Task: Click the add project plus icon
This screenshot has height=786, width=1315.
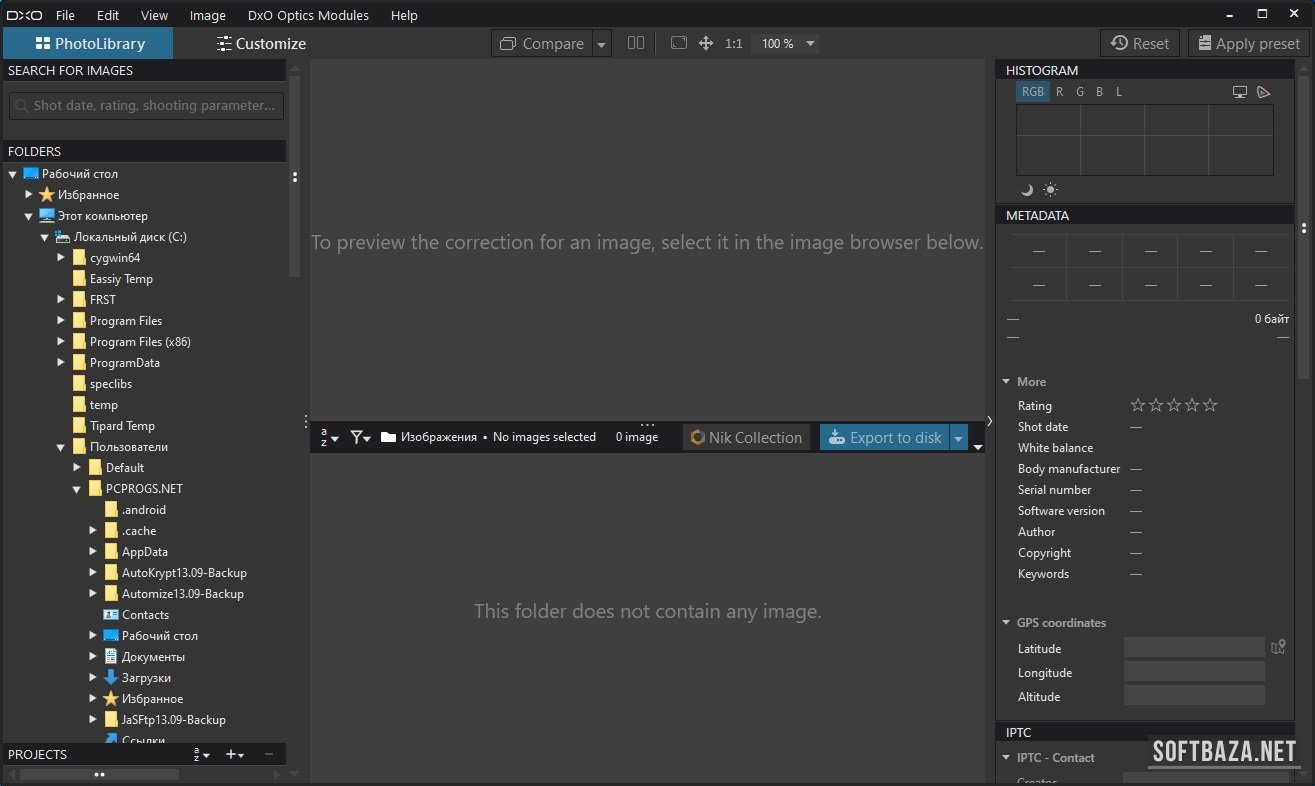Action: pyautogui.click(x=233, y=755)
